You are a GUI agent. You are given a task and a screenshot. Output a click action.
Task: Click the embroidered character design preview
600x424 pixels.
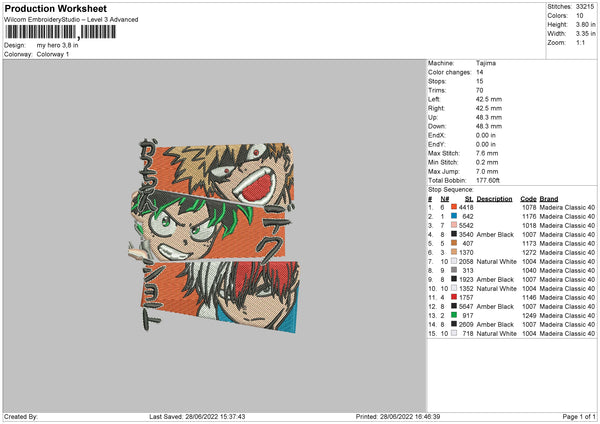coord(214,235)
